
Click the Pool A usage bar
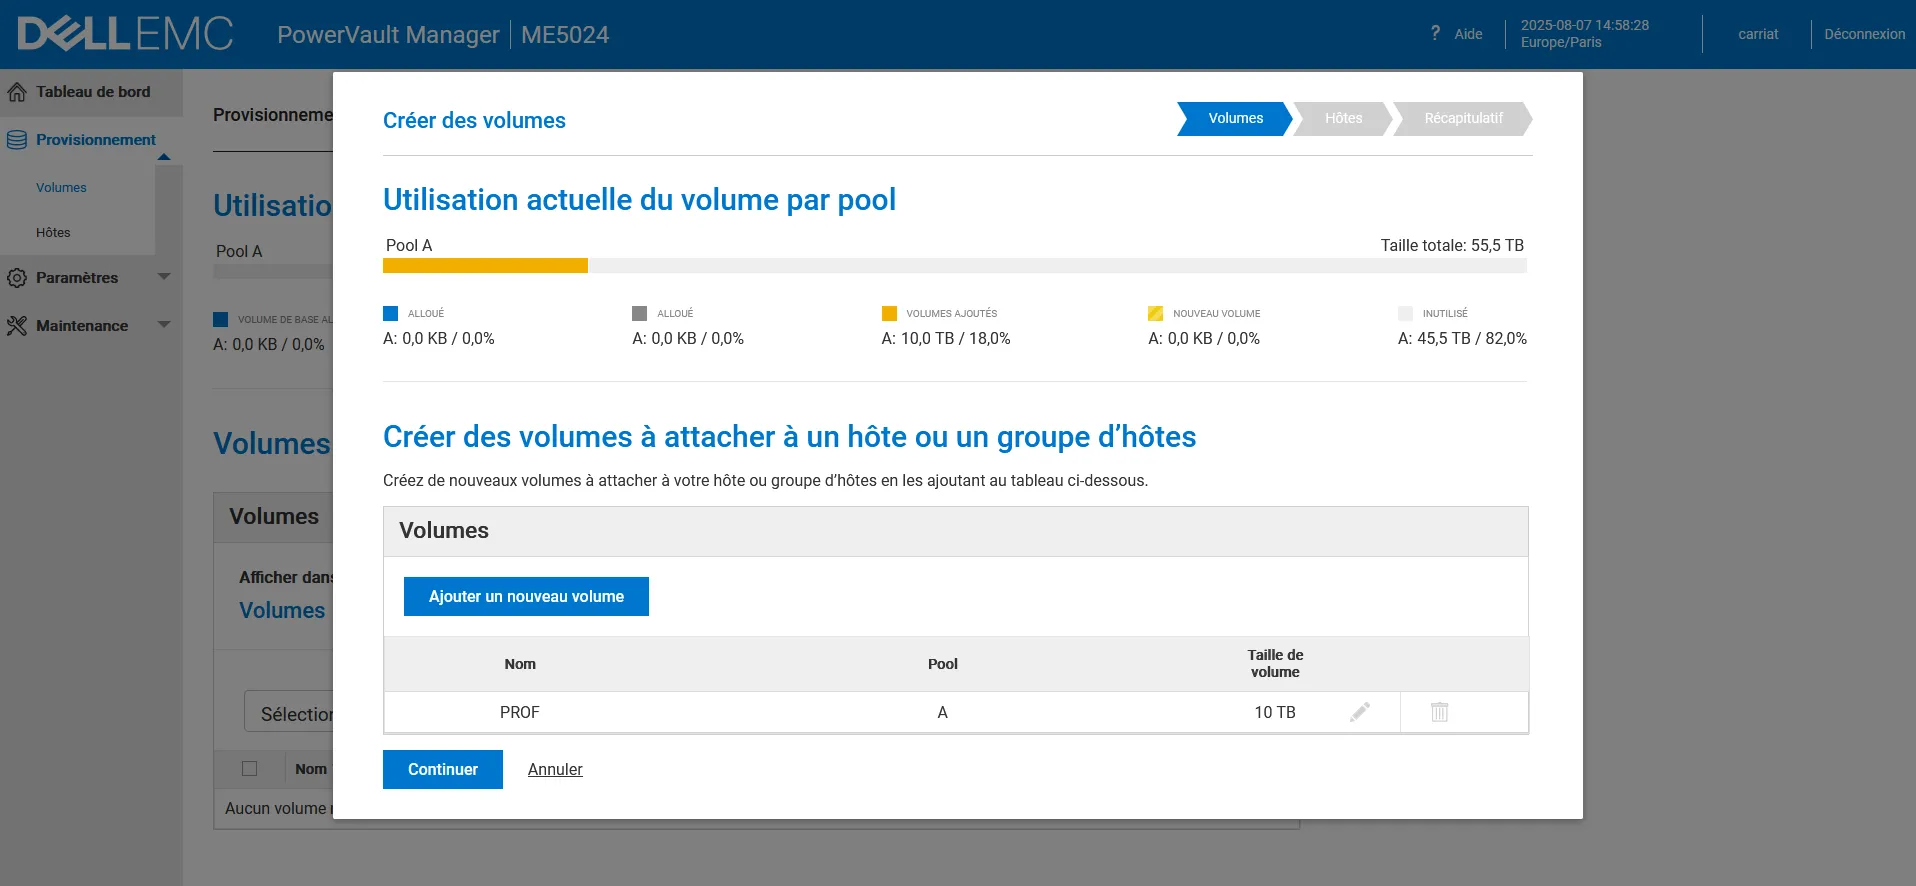(954, 266)
